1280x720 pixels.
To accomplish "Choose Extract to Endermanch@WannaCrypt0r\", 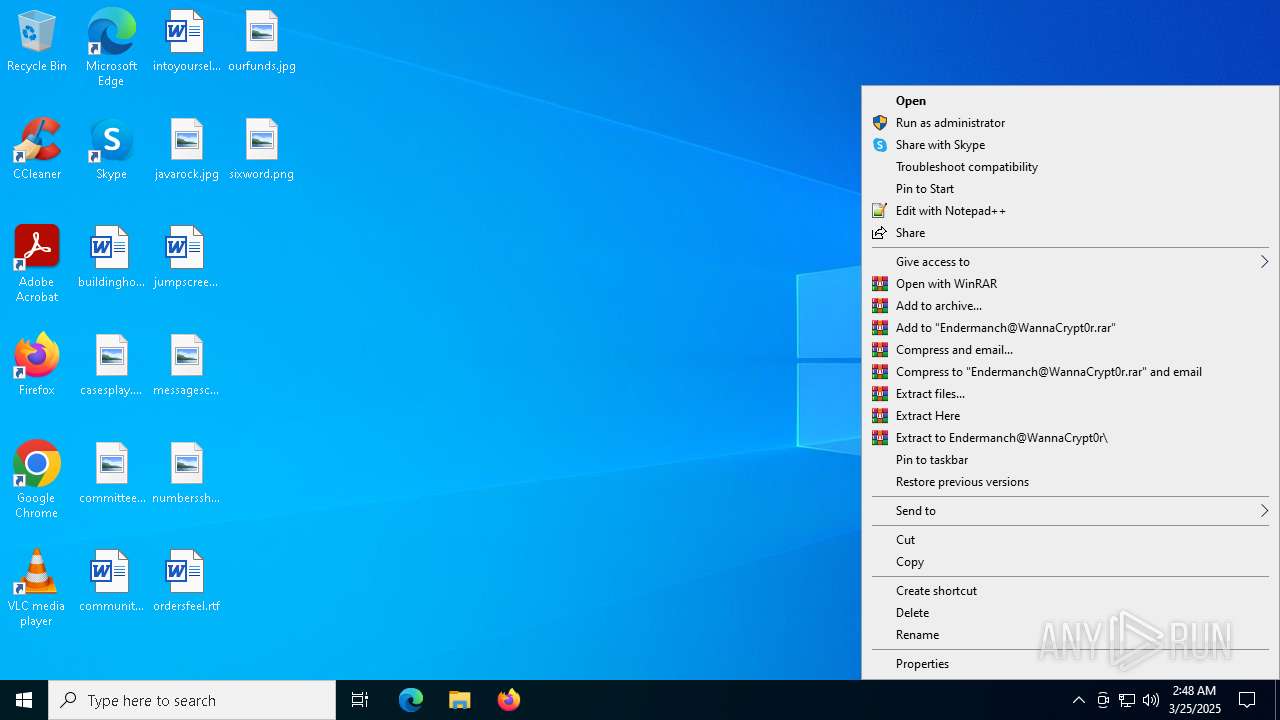I will (1070, 438).
